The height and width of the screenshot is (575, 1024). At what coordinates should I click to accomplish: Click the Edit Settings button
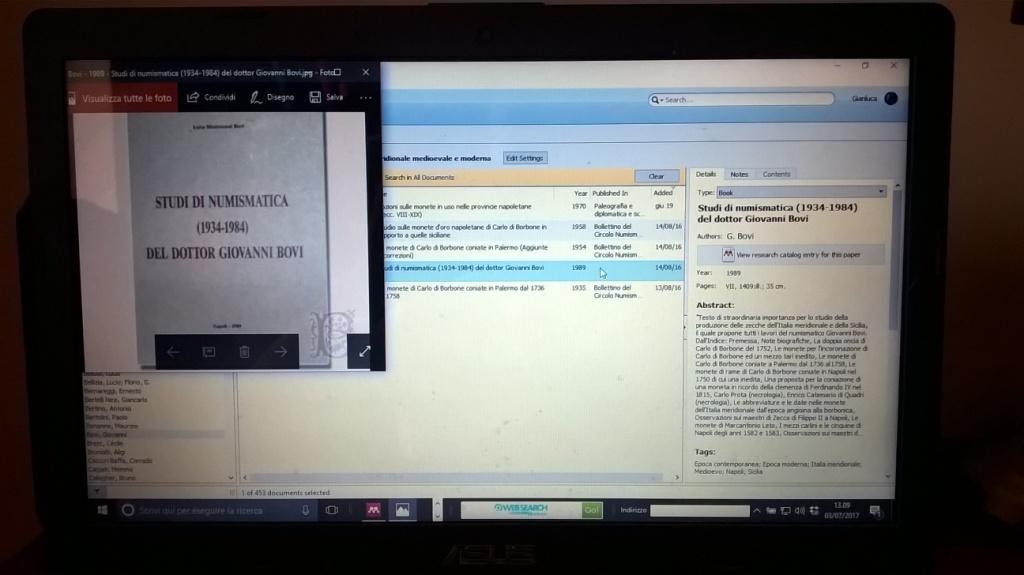pos(524,158)
